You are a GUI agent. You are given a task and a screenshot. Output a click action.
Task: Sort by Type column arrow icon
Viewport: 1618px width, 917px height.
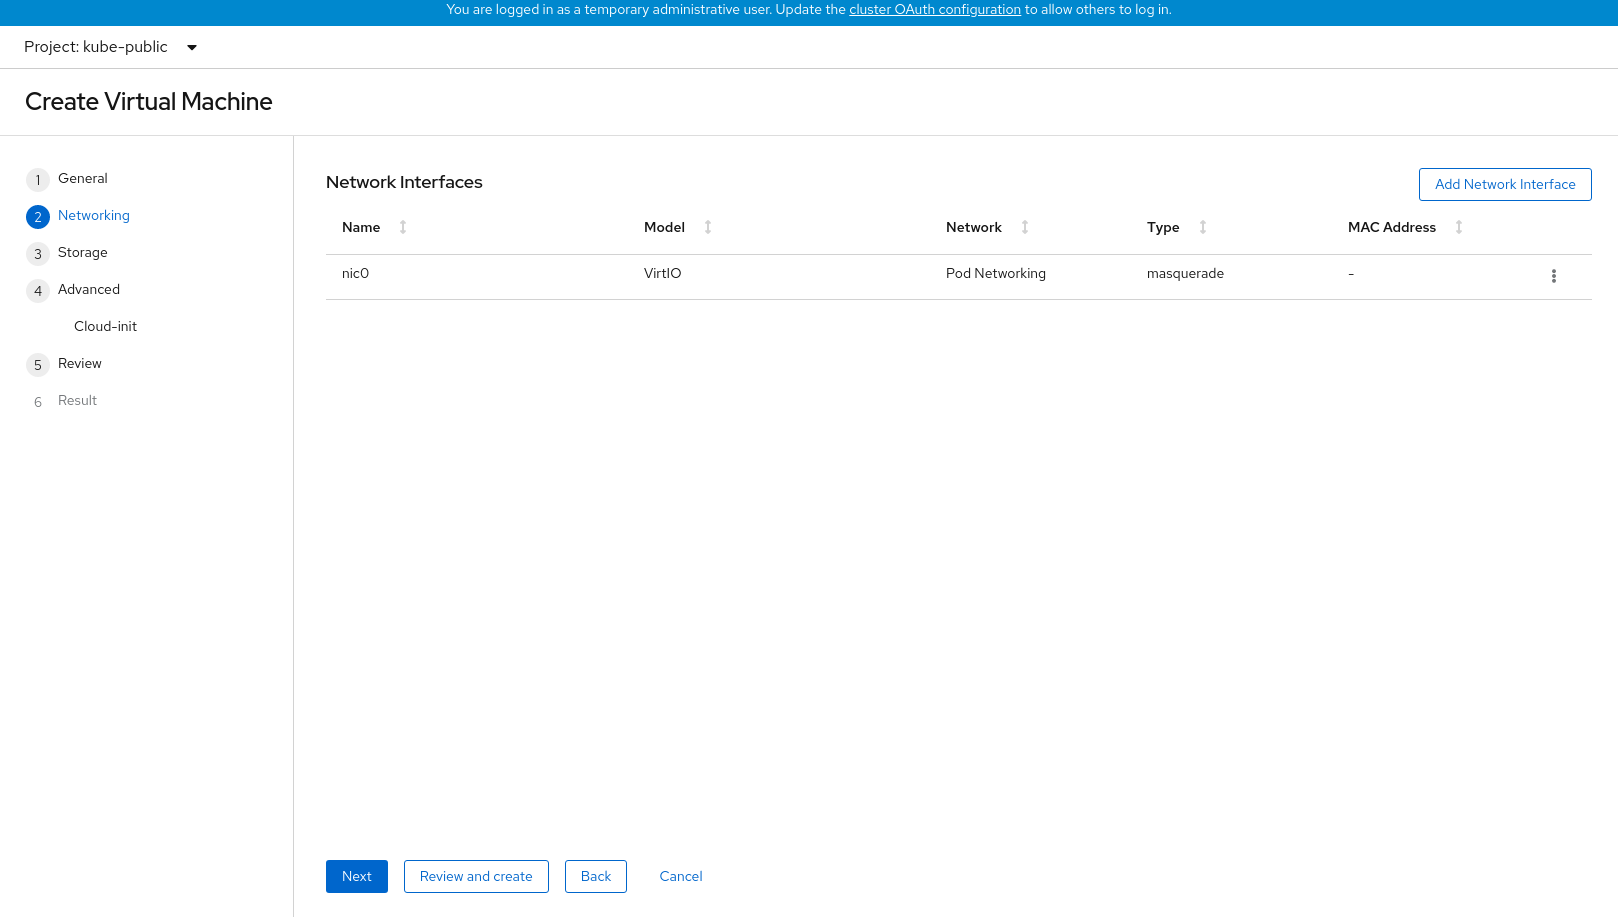1203,227
